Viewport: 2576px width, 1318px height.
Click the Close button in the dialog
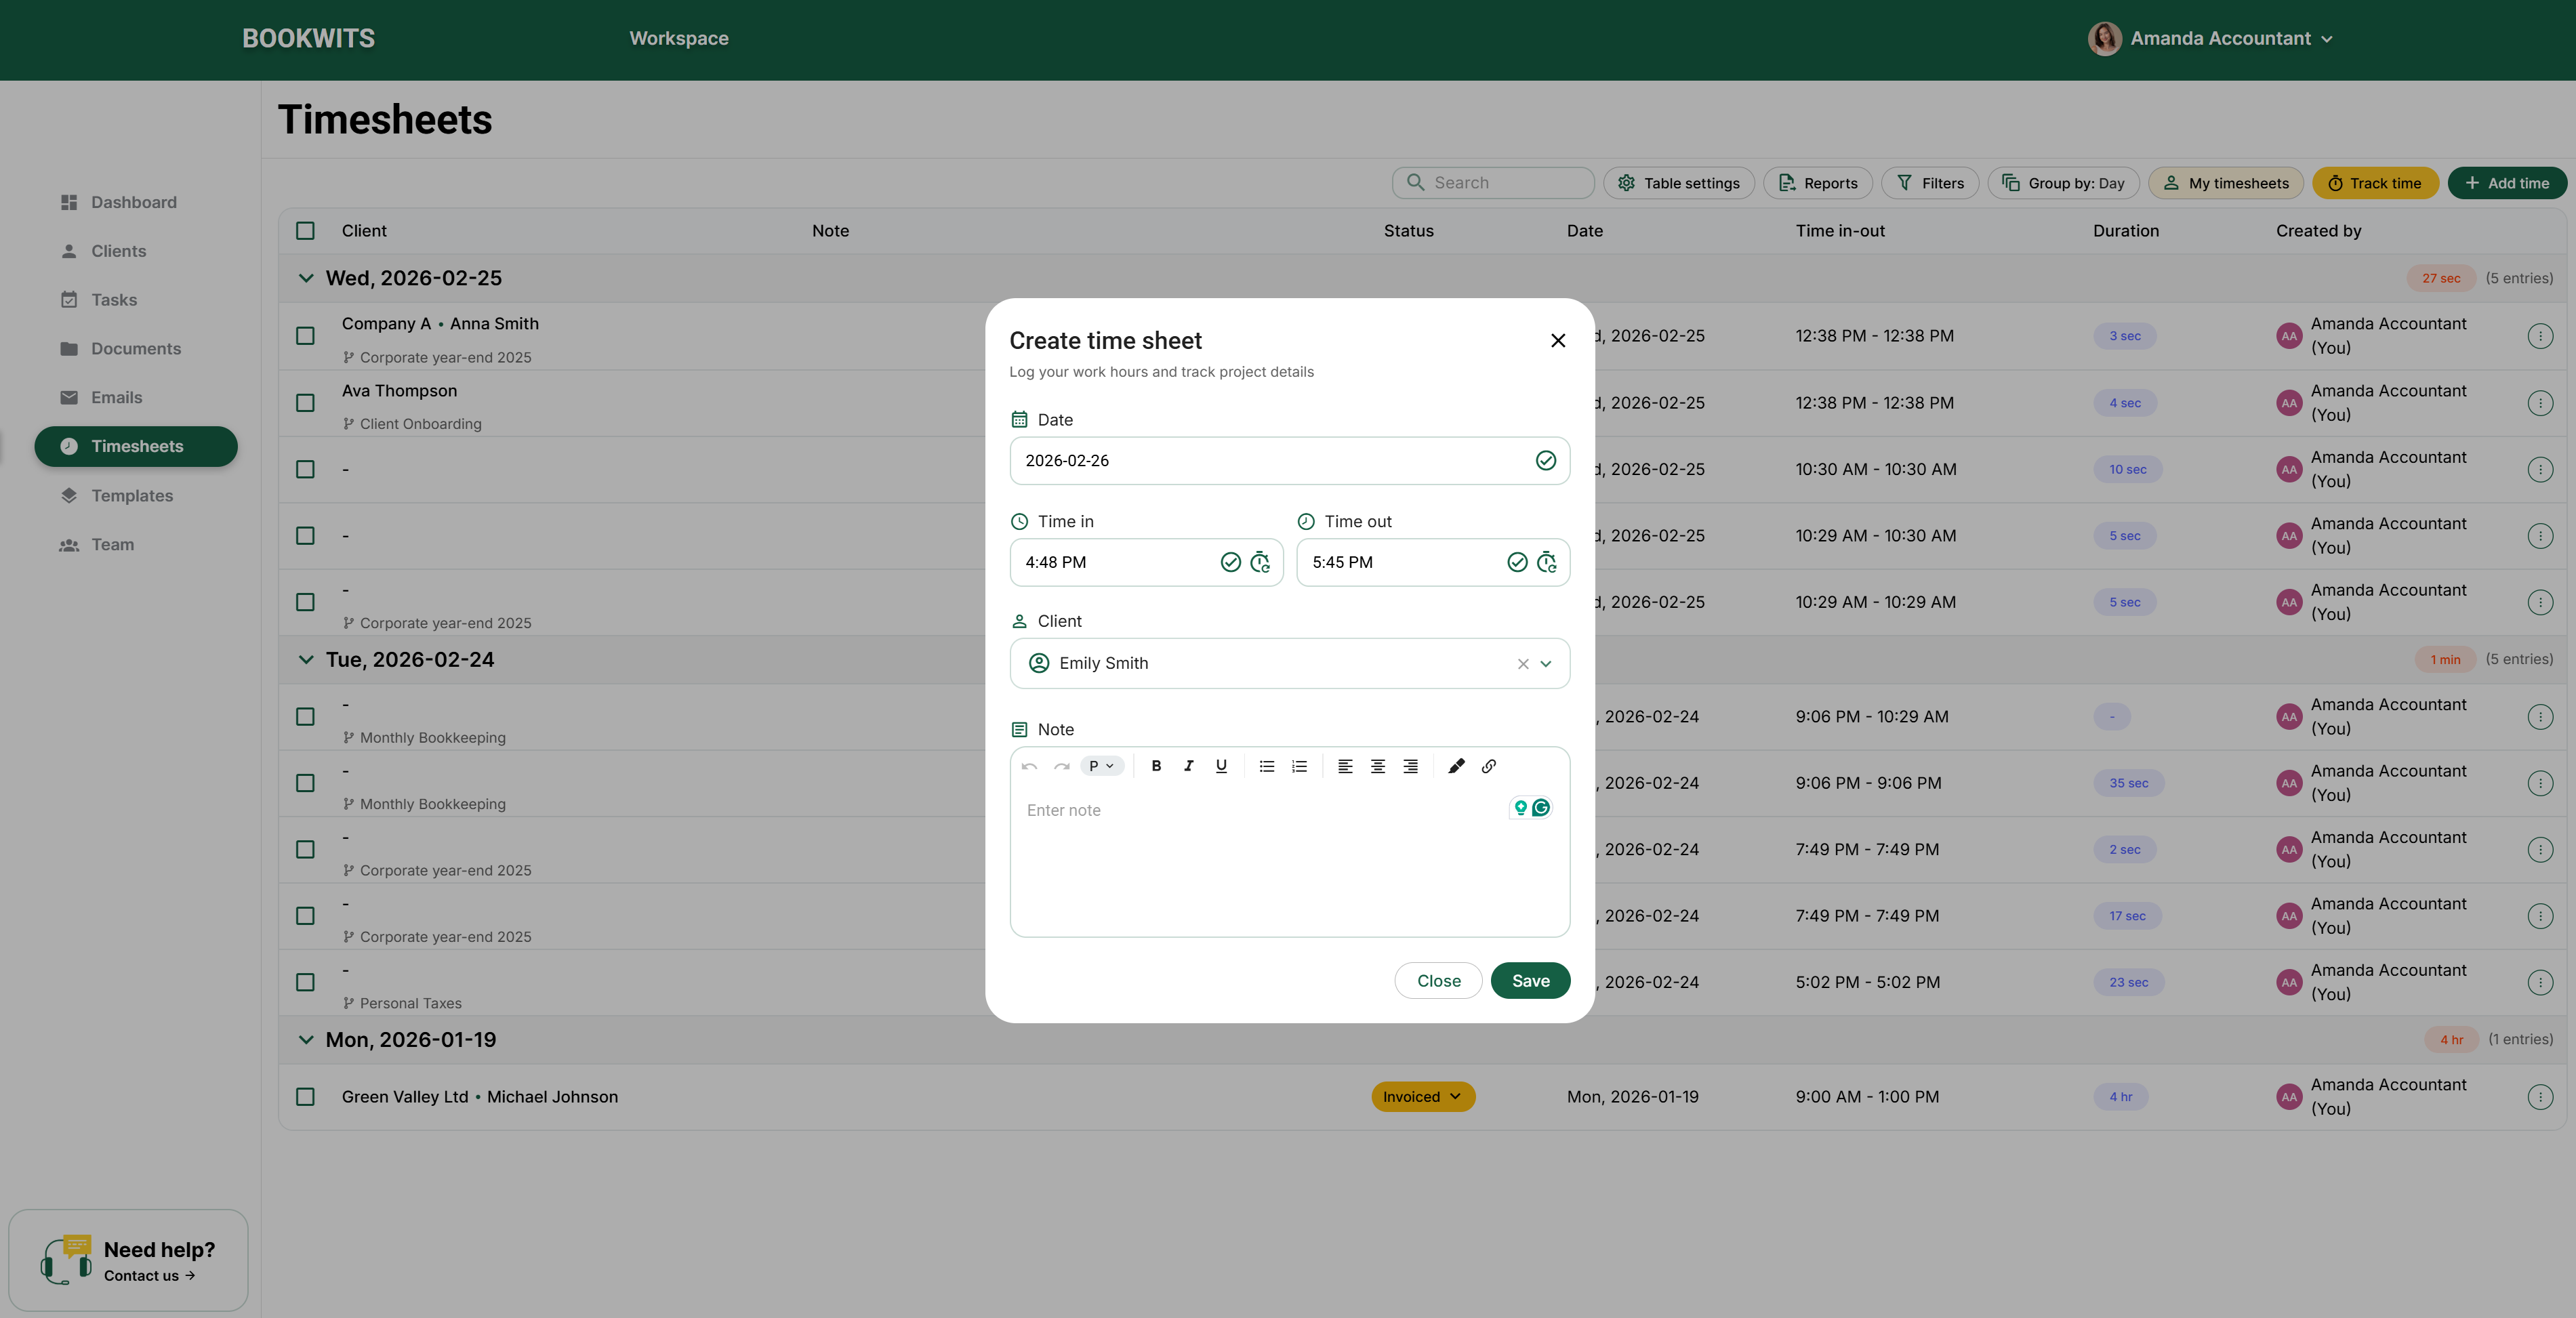[1438, 981]
